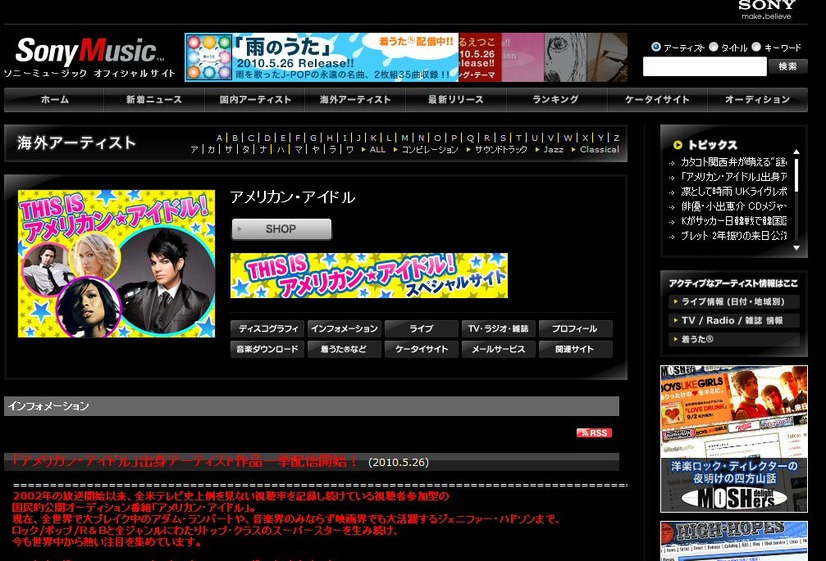Open the 着うた® sidebar link
Screen dimensions: 826x561
tap(734, 339)
